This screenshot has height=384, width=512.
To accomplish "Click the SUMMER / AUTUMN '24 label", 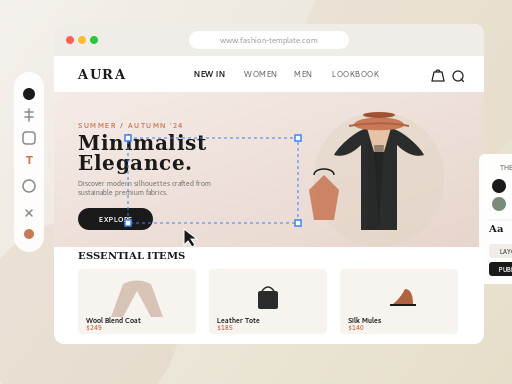I will (x=130, y=125).
